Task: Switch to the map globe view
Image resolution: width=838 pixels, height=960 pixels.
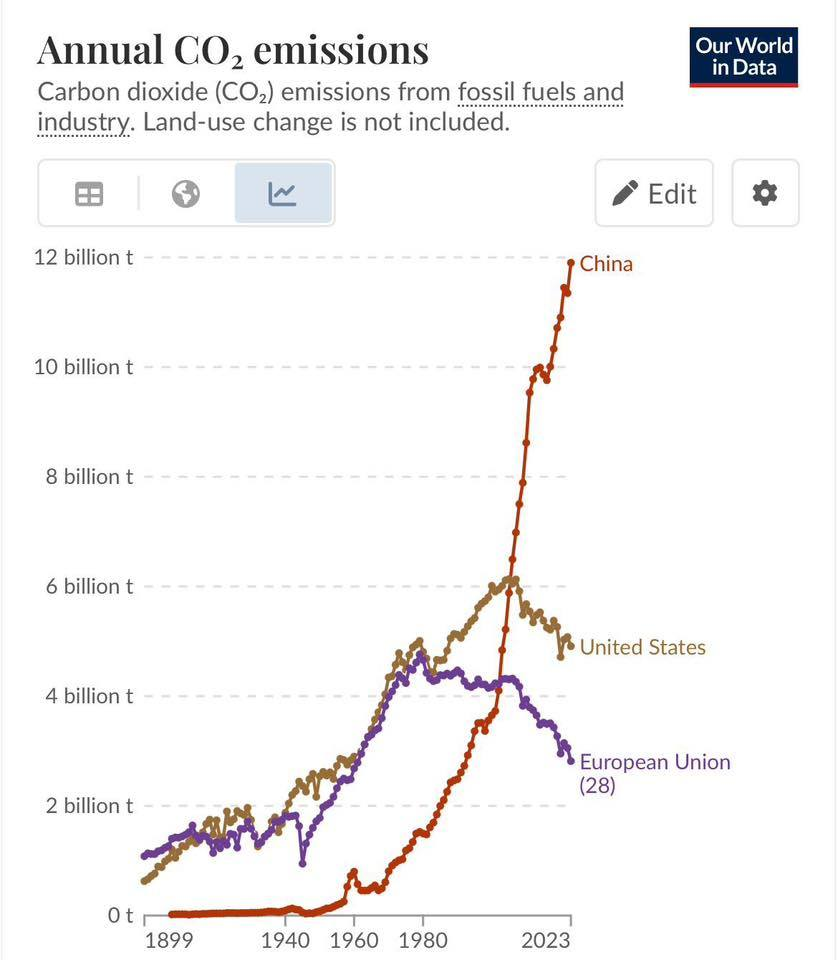Action: 186,193
